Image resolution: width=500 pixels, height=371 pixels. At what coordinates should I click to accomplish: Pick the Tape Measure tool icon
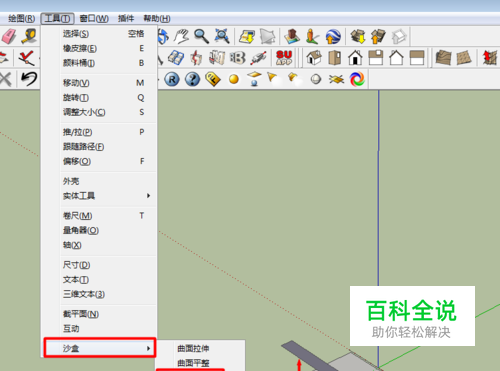[x=29, y=36]
